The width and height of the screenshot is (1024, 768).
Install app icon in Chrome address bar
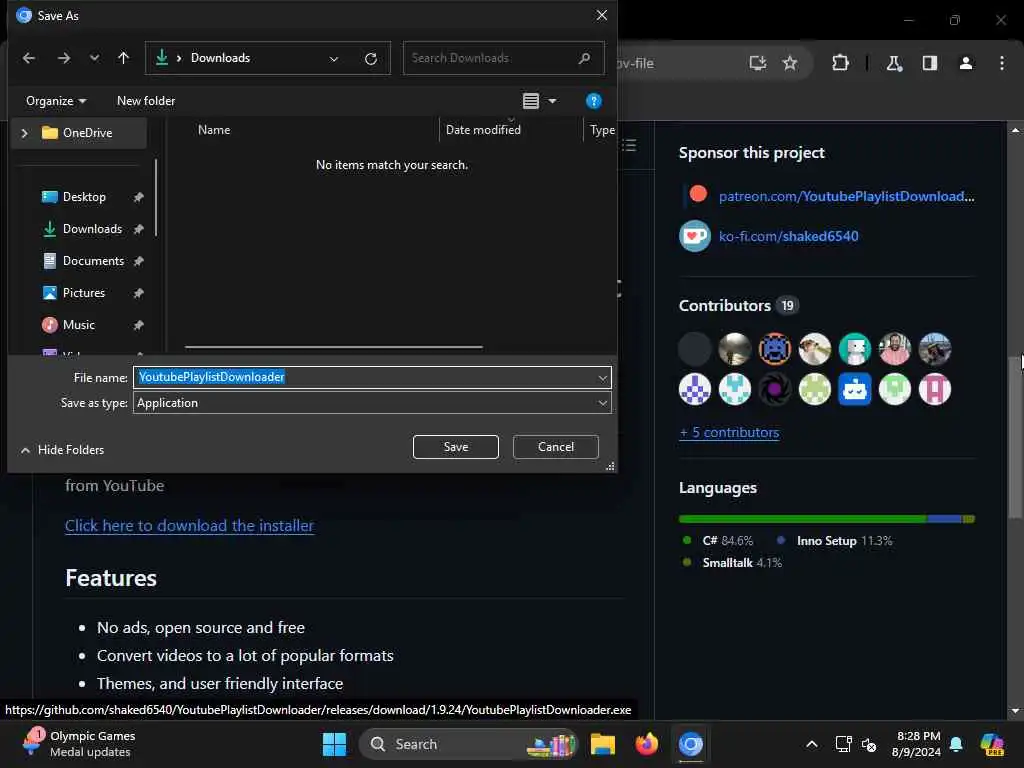[x=758, y=63]
